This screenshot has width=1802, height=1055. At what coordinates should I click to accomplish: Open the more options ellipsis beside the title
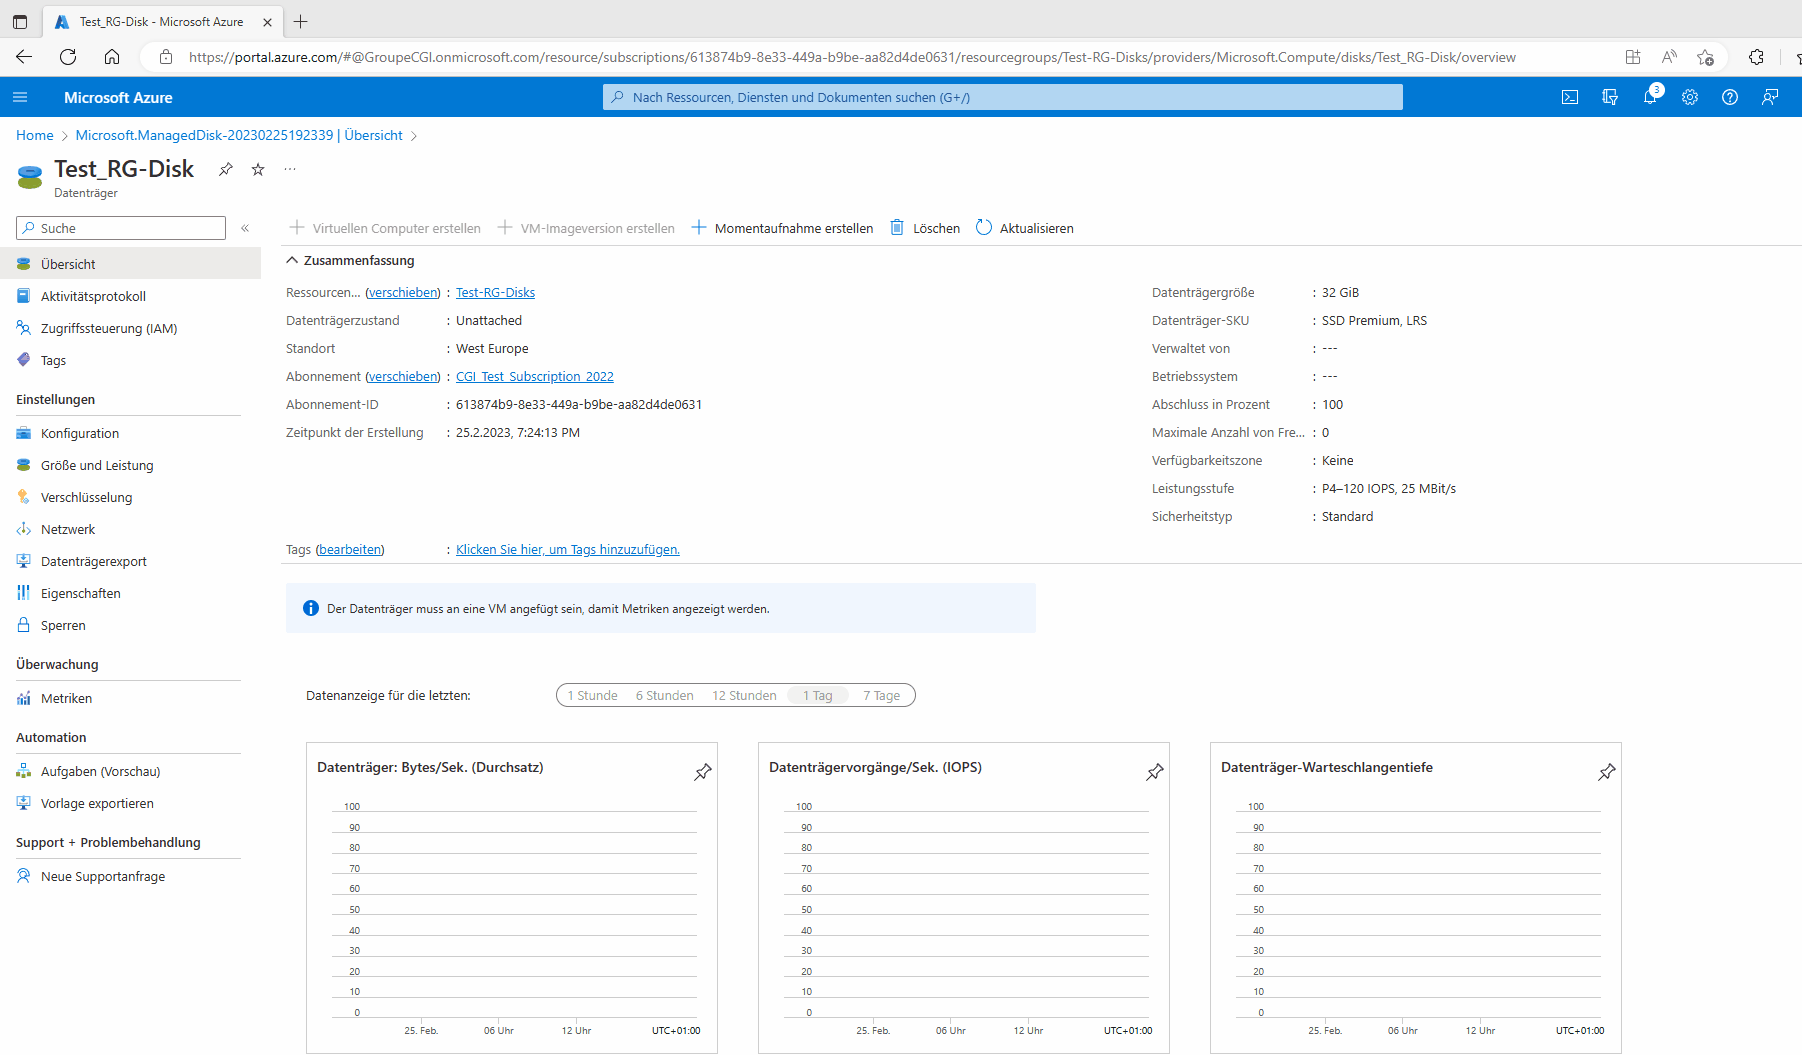[x=290, y=169]
